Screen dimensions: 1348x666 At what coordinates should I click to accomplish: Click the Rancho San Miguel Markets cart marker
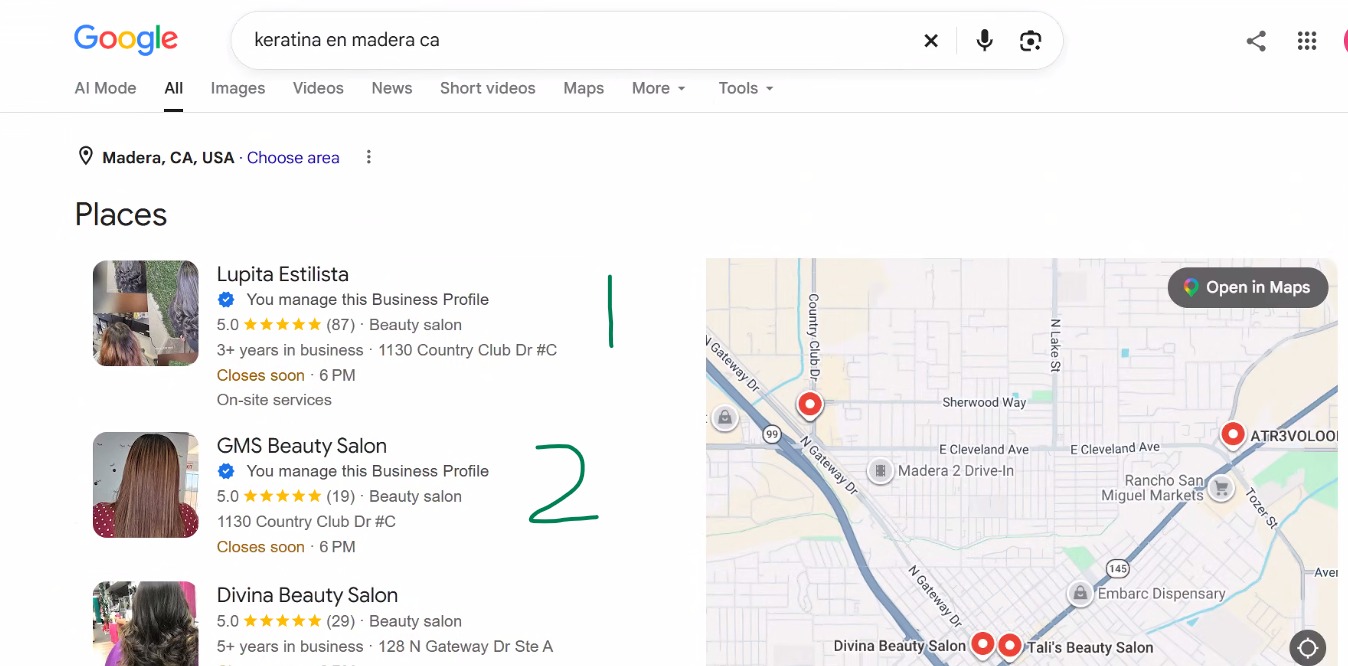(x=1220, y=488)
